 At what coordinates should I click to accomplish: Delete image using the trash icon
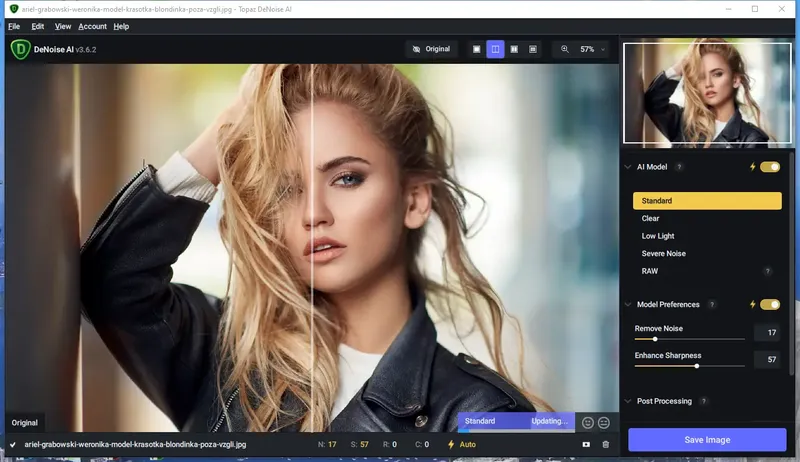tap(606, 445)
